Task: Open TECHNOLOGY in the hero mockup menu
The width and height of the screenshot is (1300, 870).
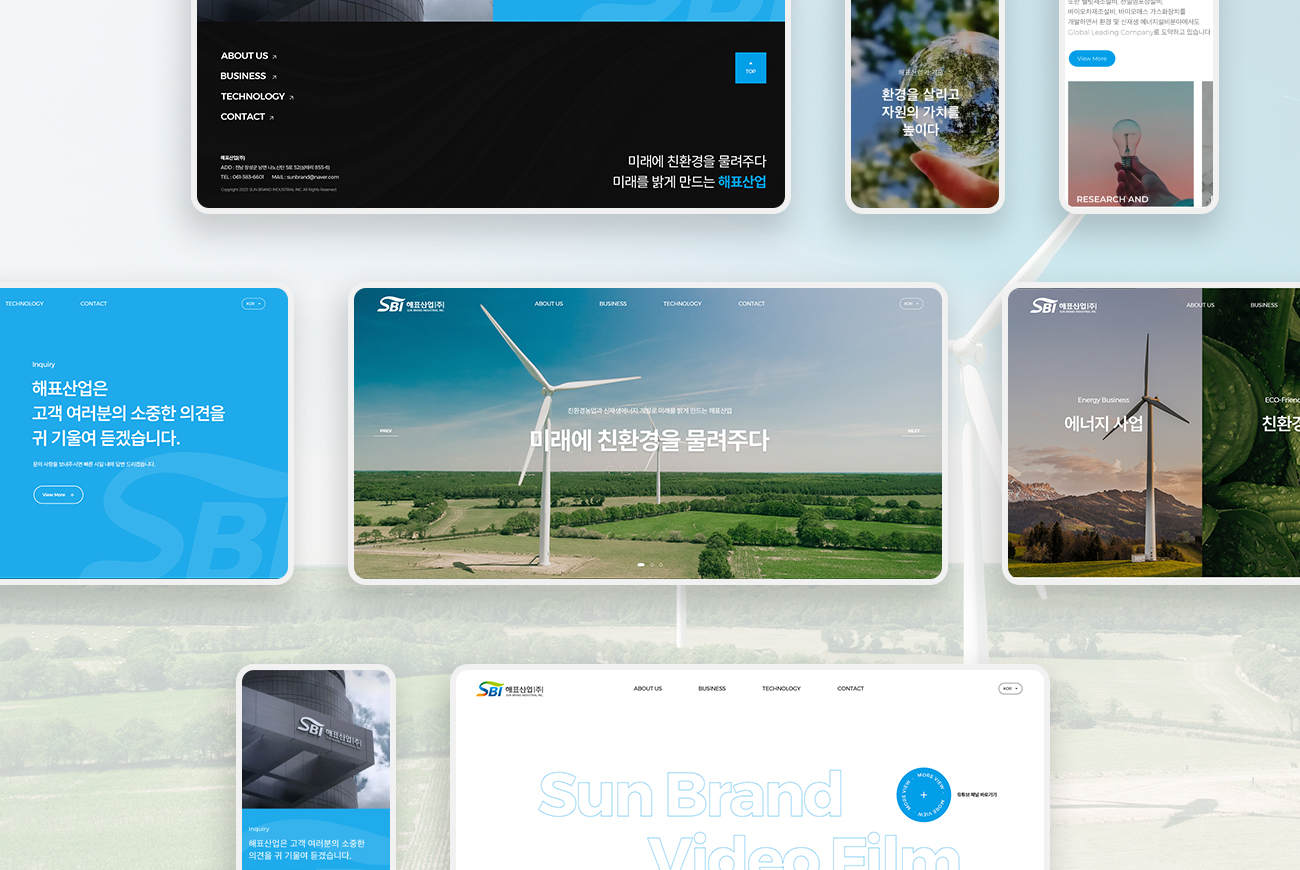Action: (682, 304)
